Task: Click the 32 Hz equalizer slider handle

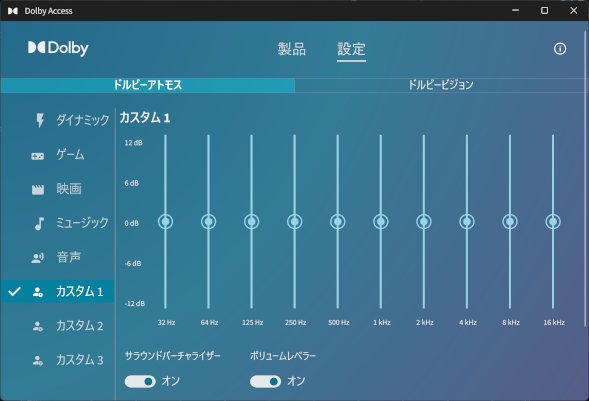Action: [165, 222]
